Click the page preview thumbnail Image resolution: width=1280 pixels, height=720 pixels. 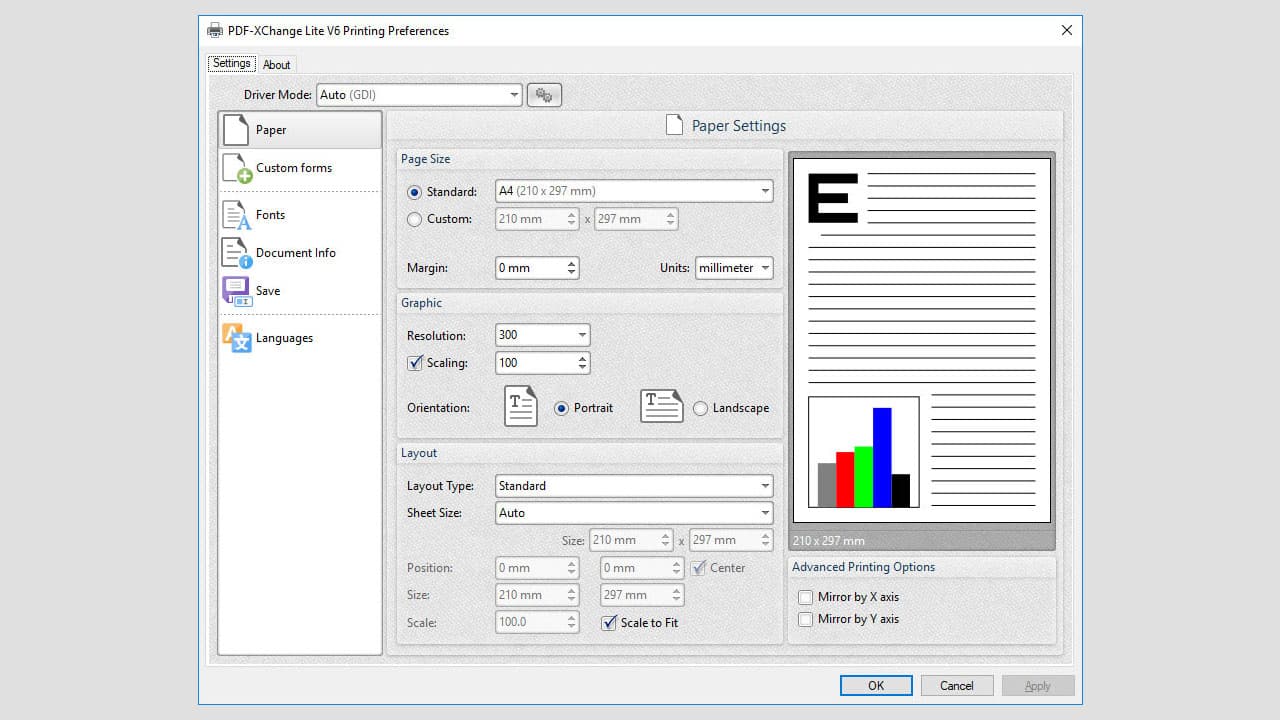(920, 340)
